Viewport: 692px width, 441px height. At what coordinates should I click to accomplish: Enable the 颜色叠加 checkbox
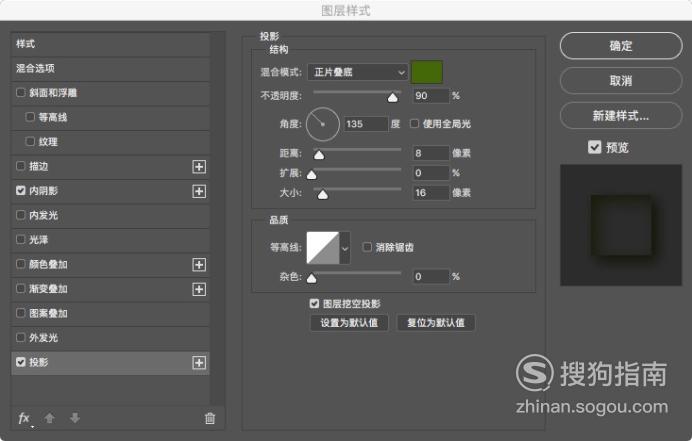[20, 264]
